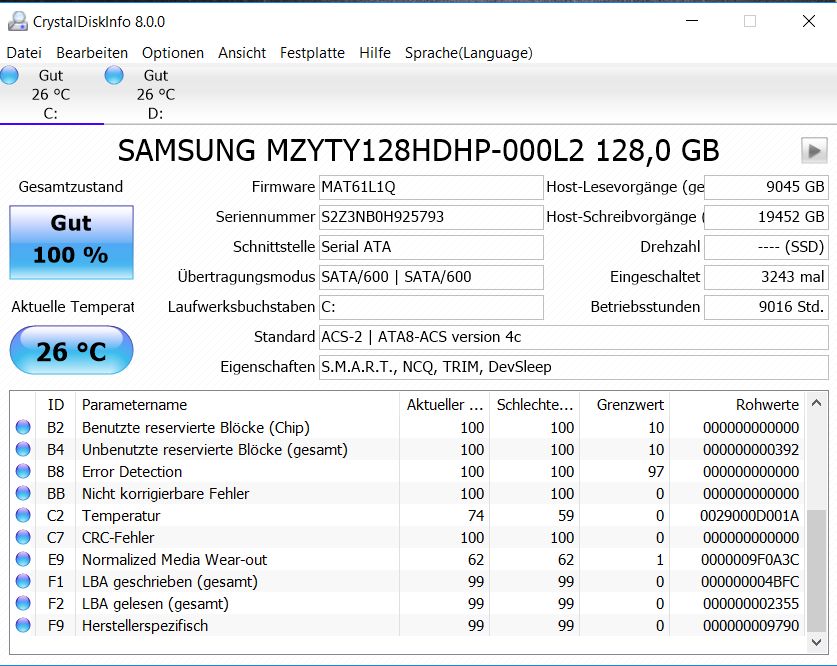Open the Hilfe menu
Viewport: 837px width, 666px height.
click(375, 53)
